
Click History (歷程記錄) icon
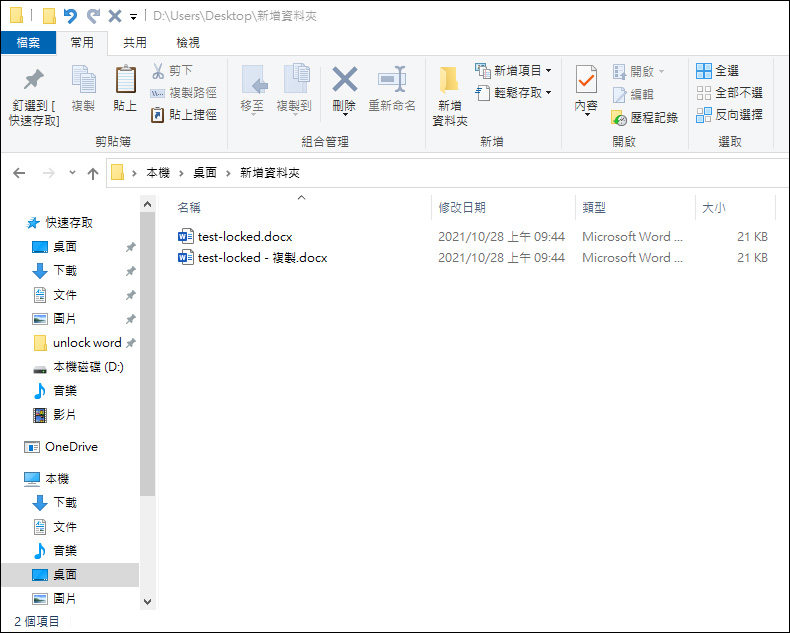point(619,118)
